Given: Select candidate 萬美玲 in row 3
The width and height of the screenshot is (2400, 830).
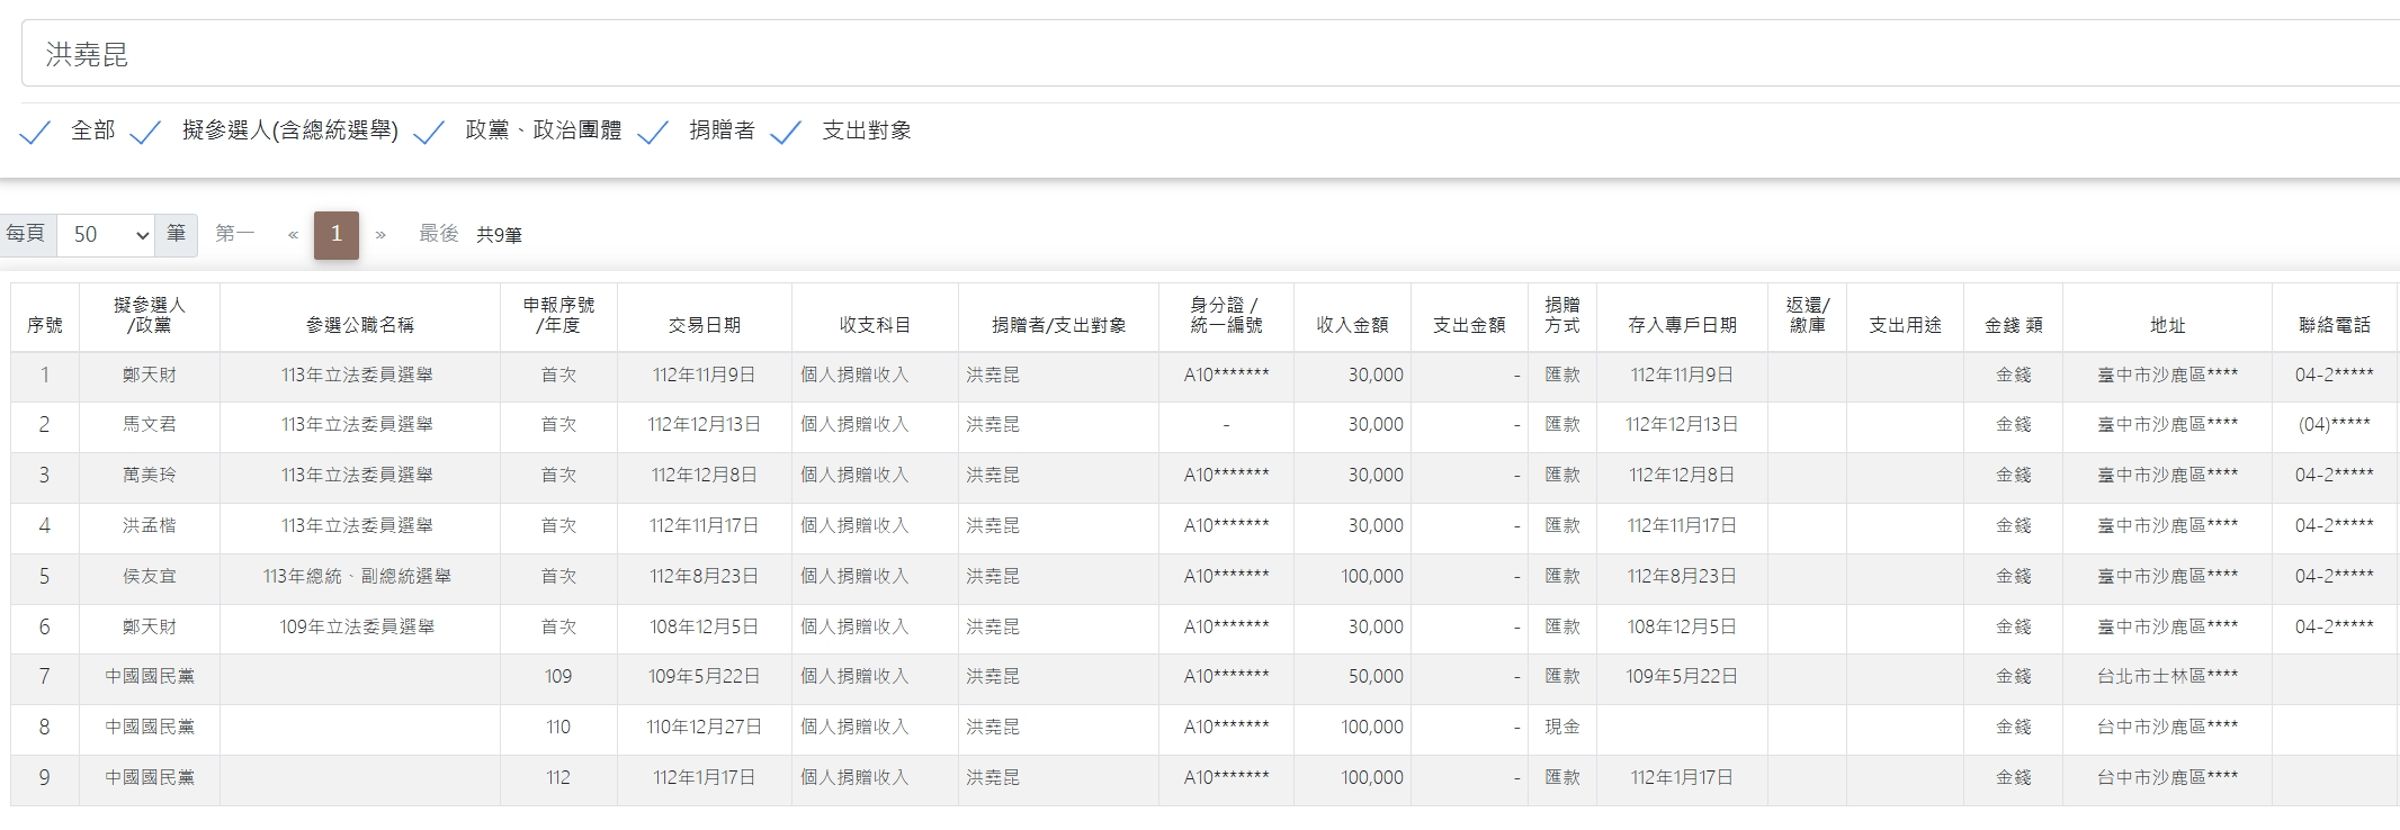Looking at the screenshot, I should (149, 475).
